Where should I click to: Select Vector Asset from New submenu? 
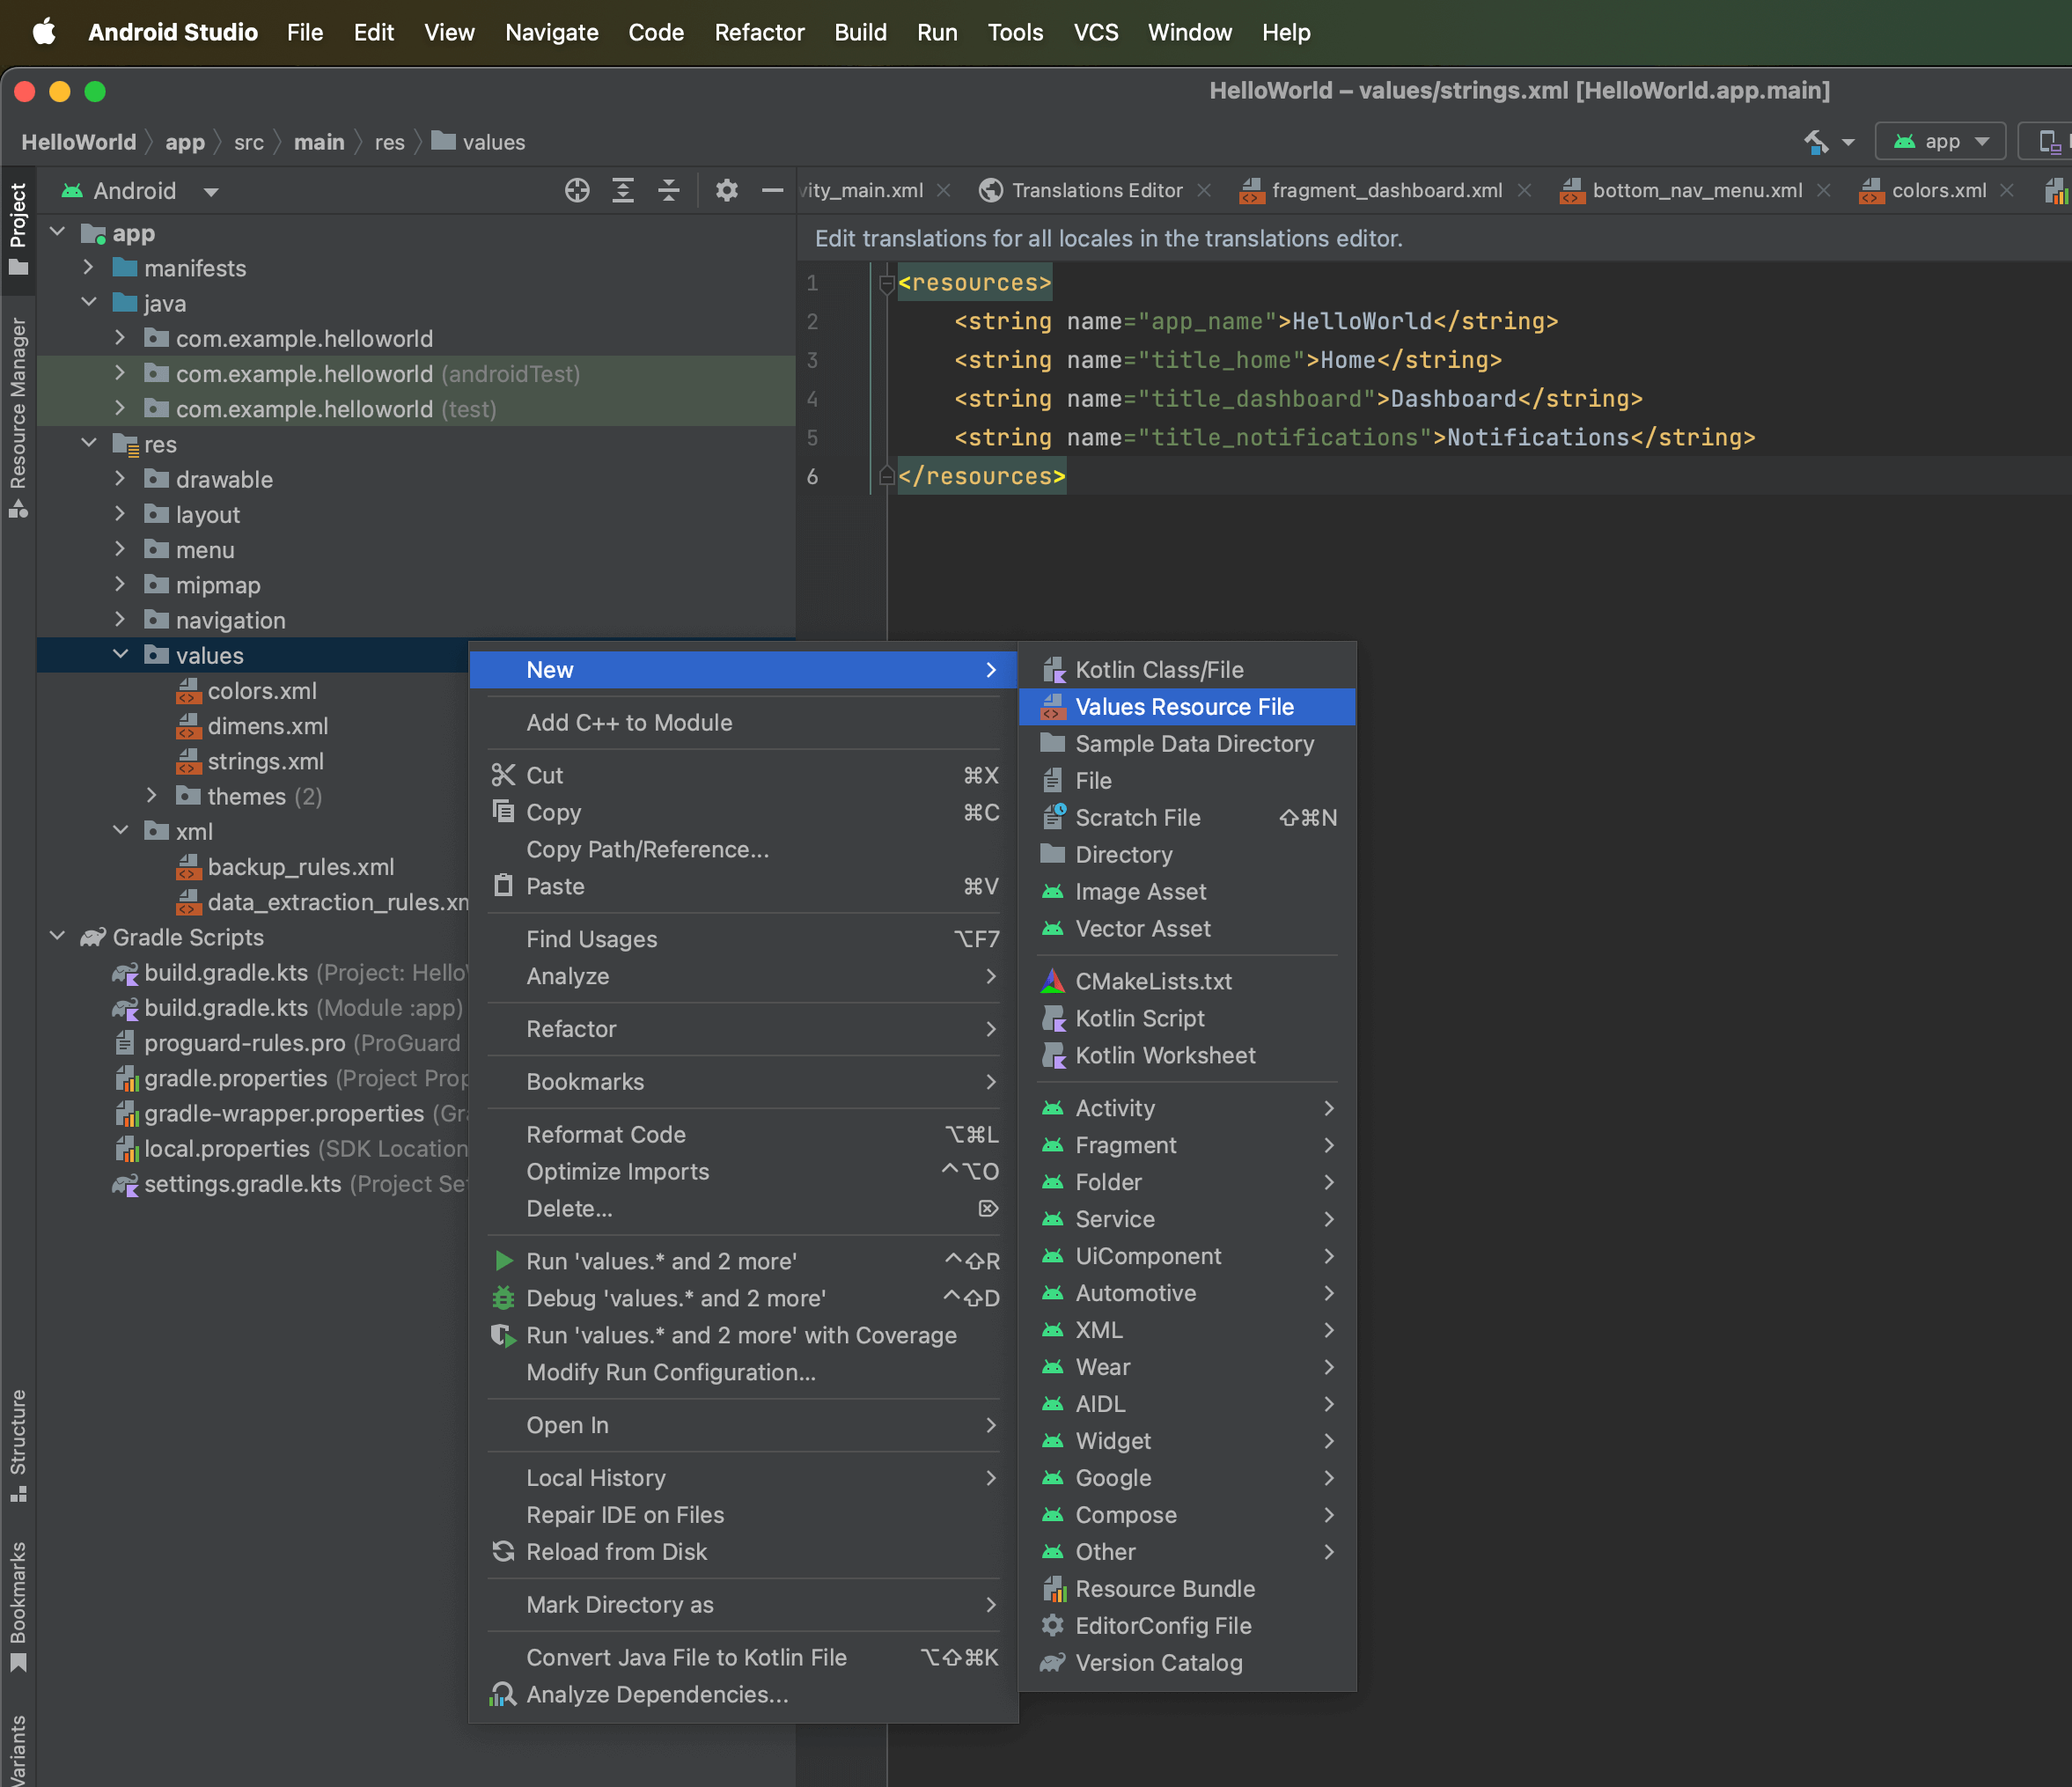[x=1187, y=929]
